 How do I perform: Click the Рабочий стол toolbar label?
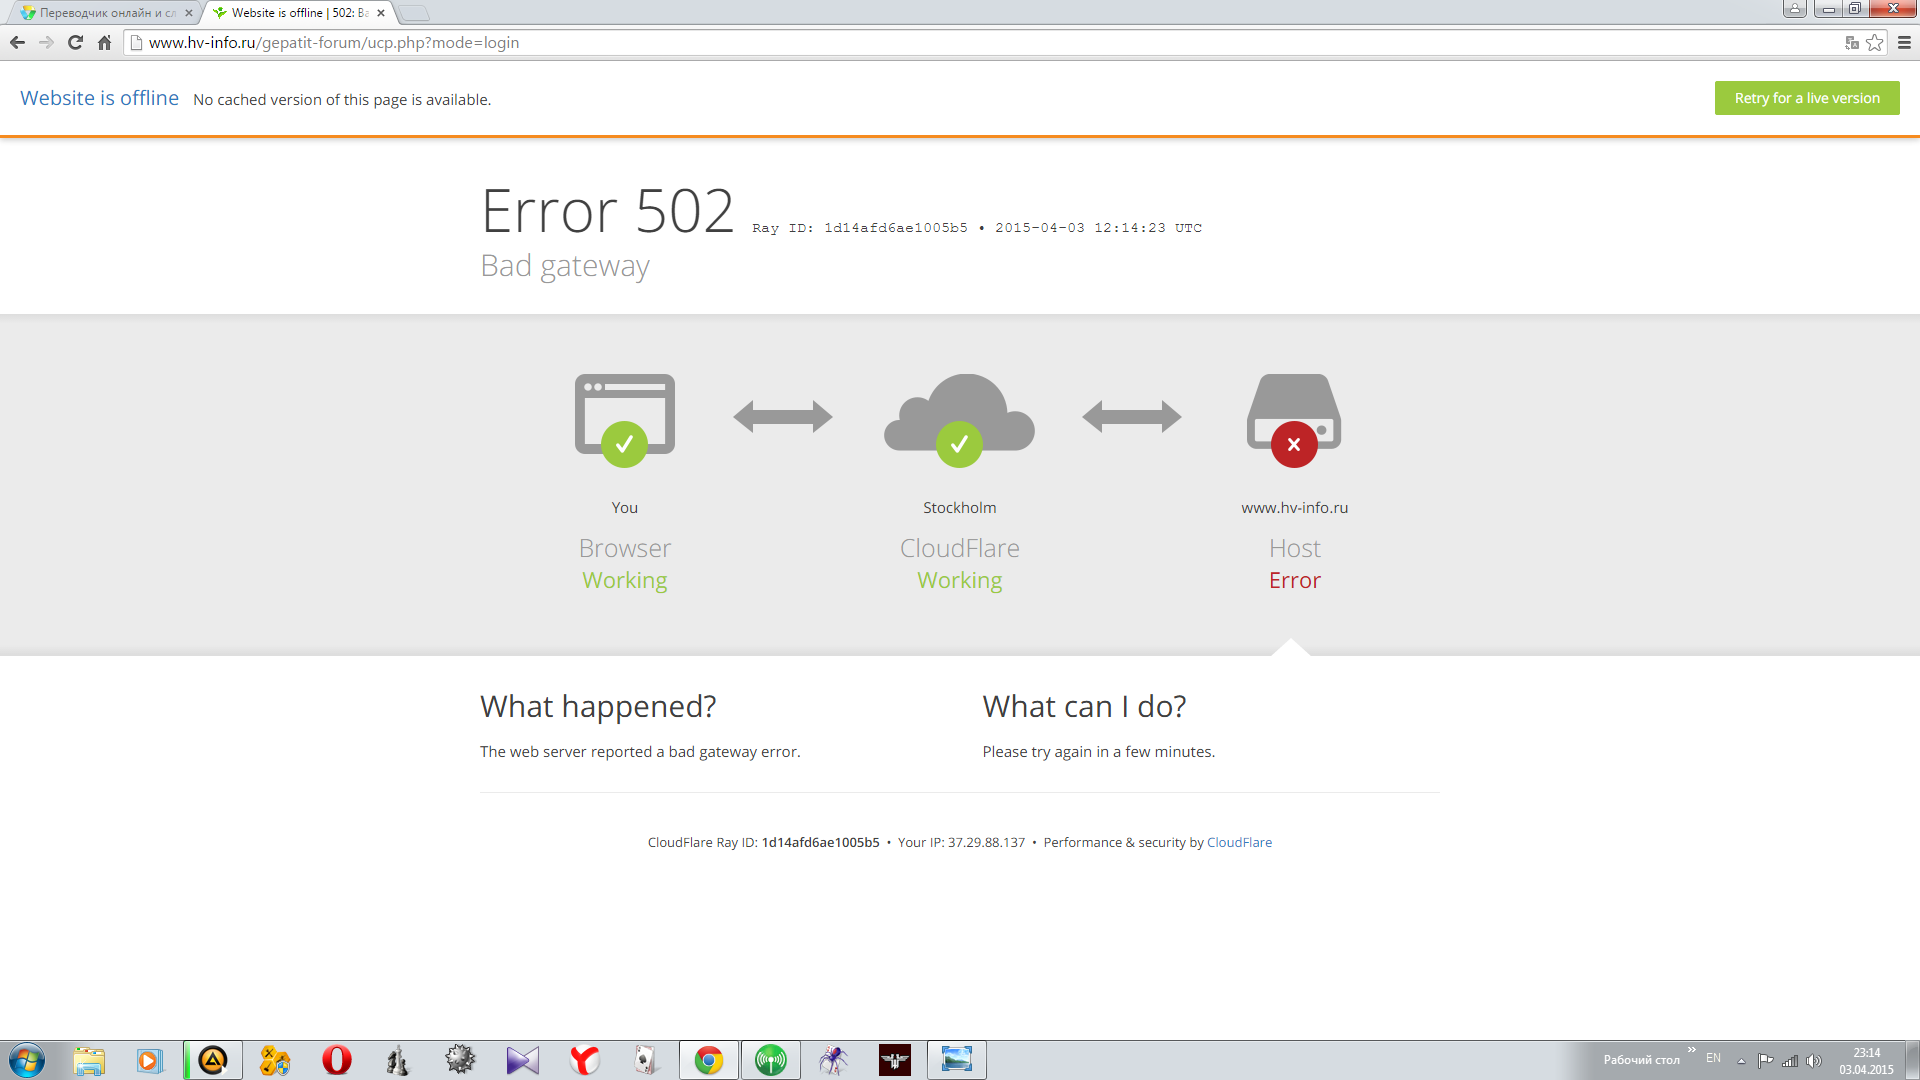pos(1641,1060)
